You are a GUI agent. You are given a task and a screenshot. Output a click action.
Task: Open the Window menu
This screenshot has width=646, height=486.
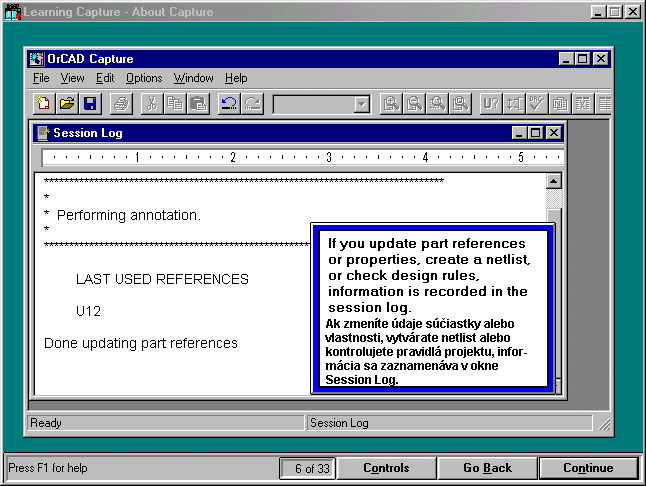pyautogui.click(x=193, y=78)
